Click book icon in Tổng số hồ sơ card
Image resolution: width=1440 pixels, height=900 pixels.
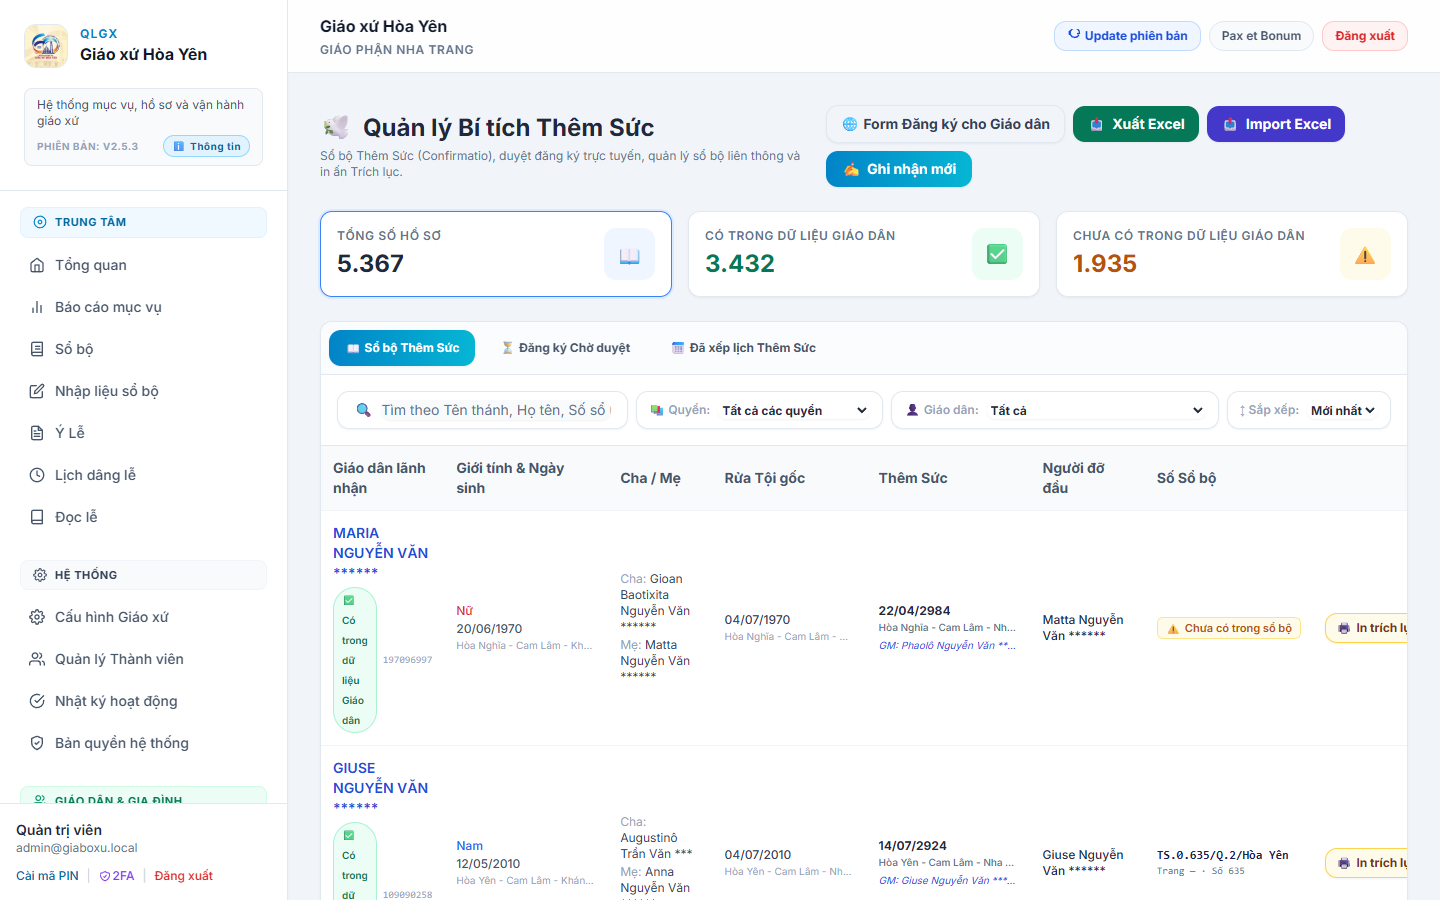tap(630, 254)
